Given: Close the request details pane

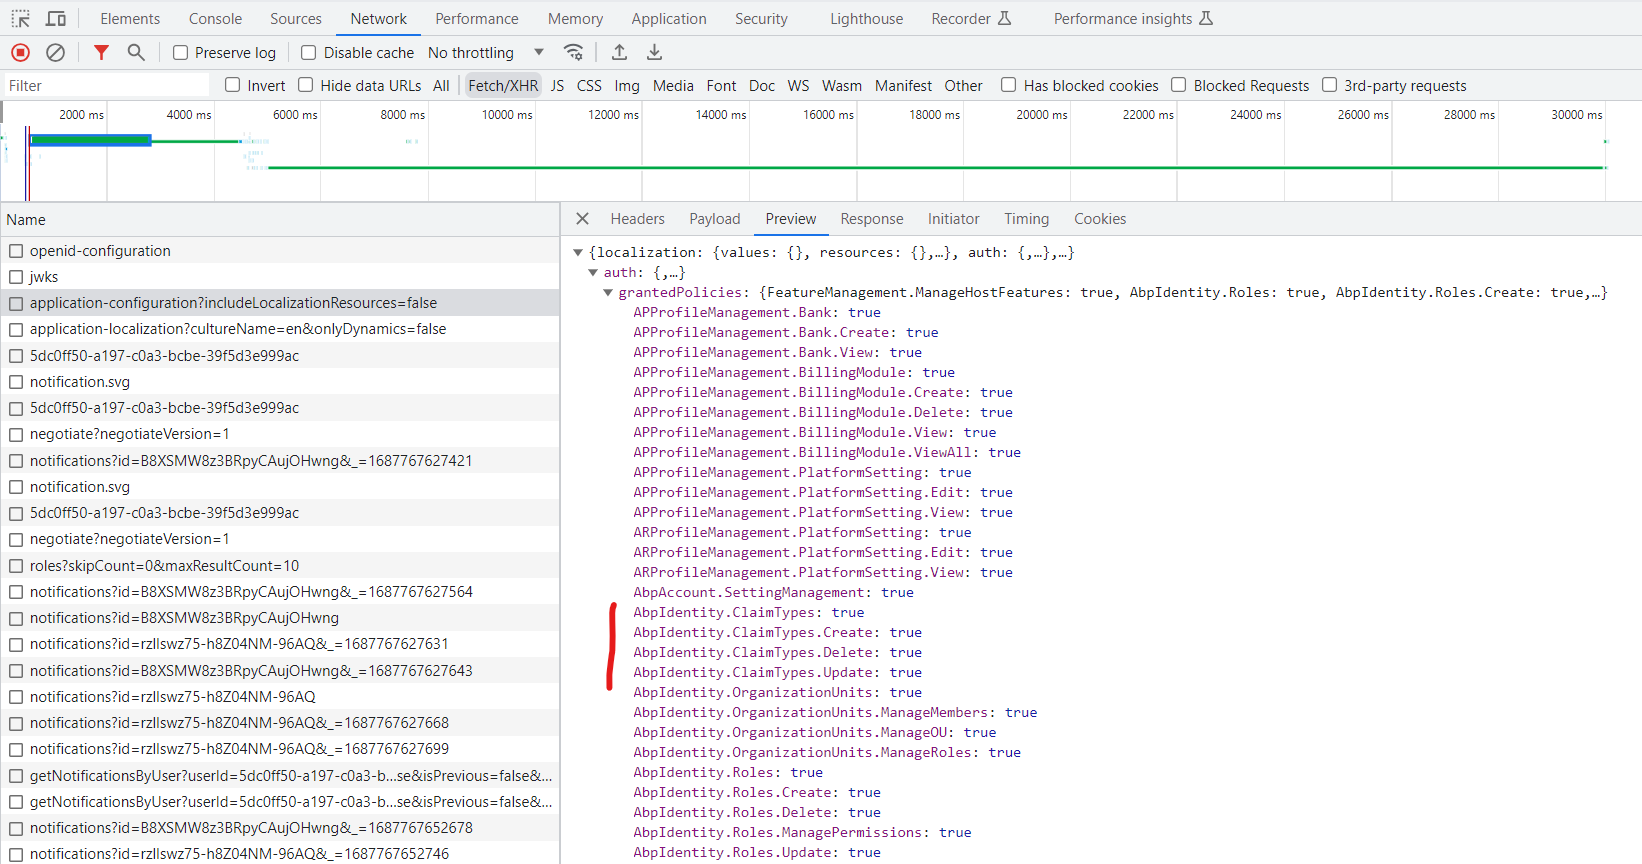Looking at the screenshot, I should [x=582, y=219].
